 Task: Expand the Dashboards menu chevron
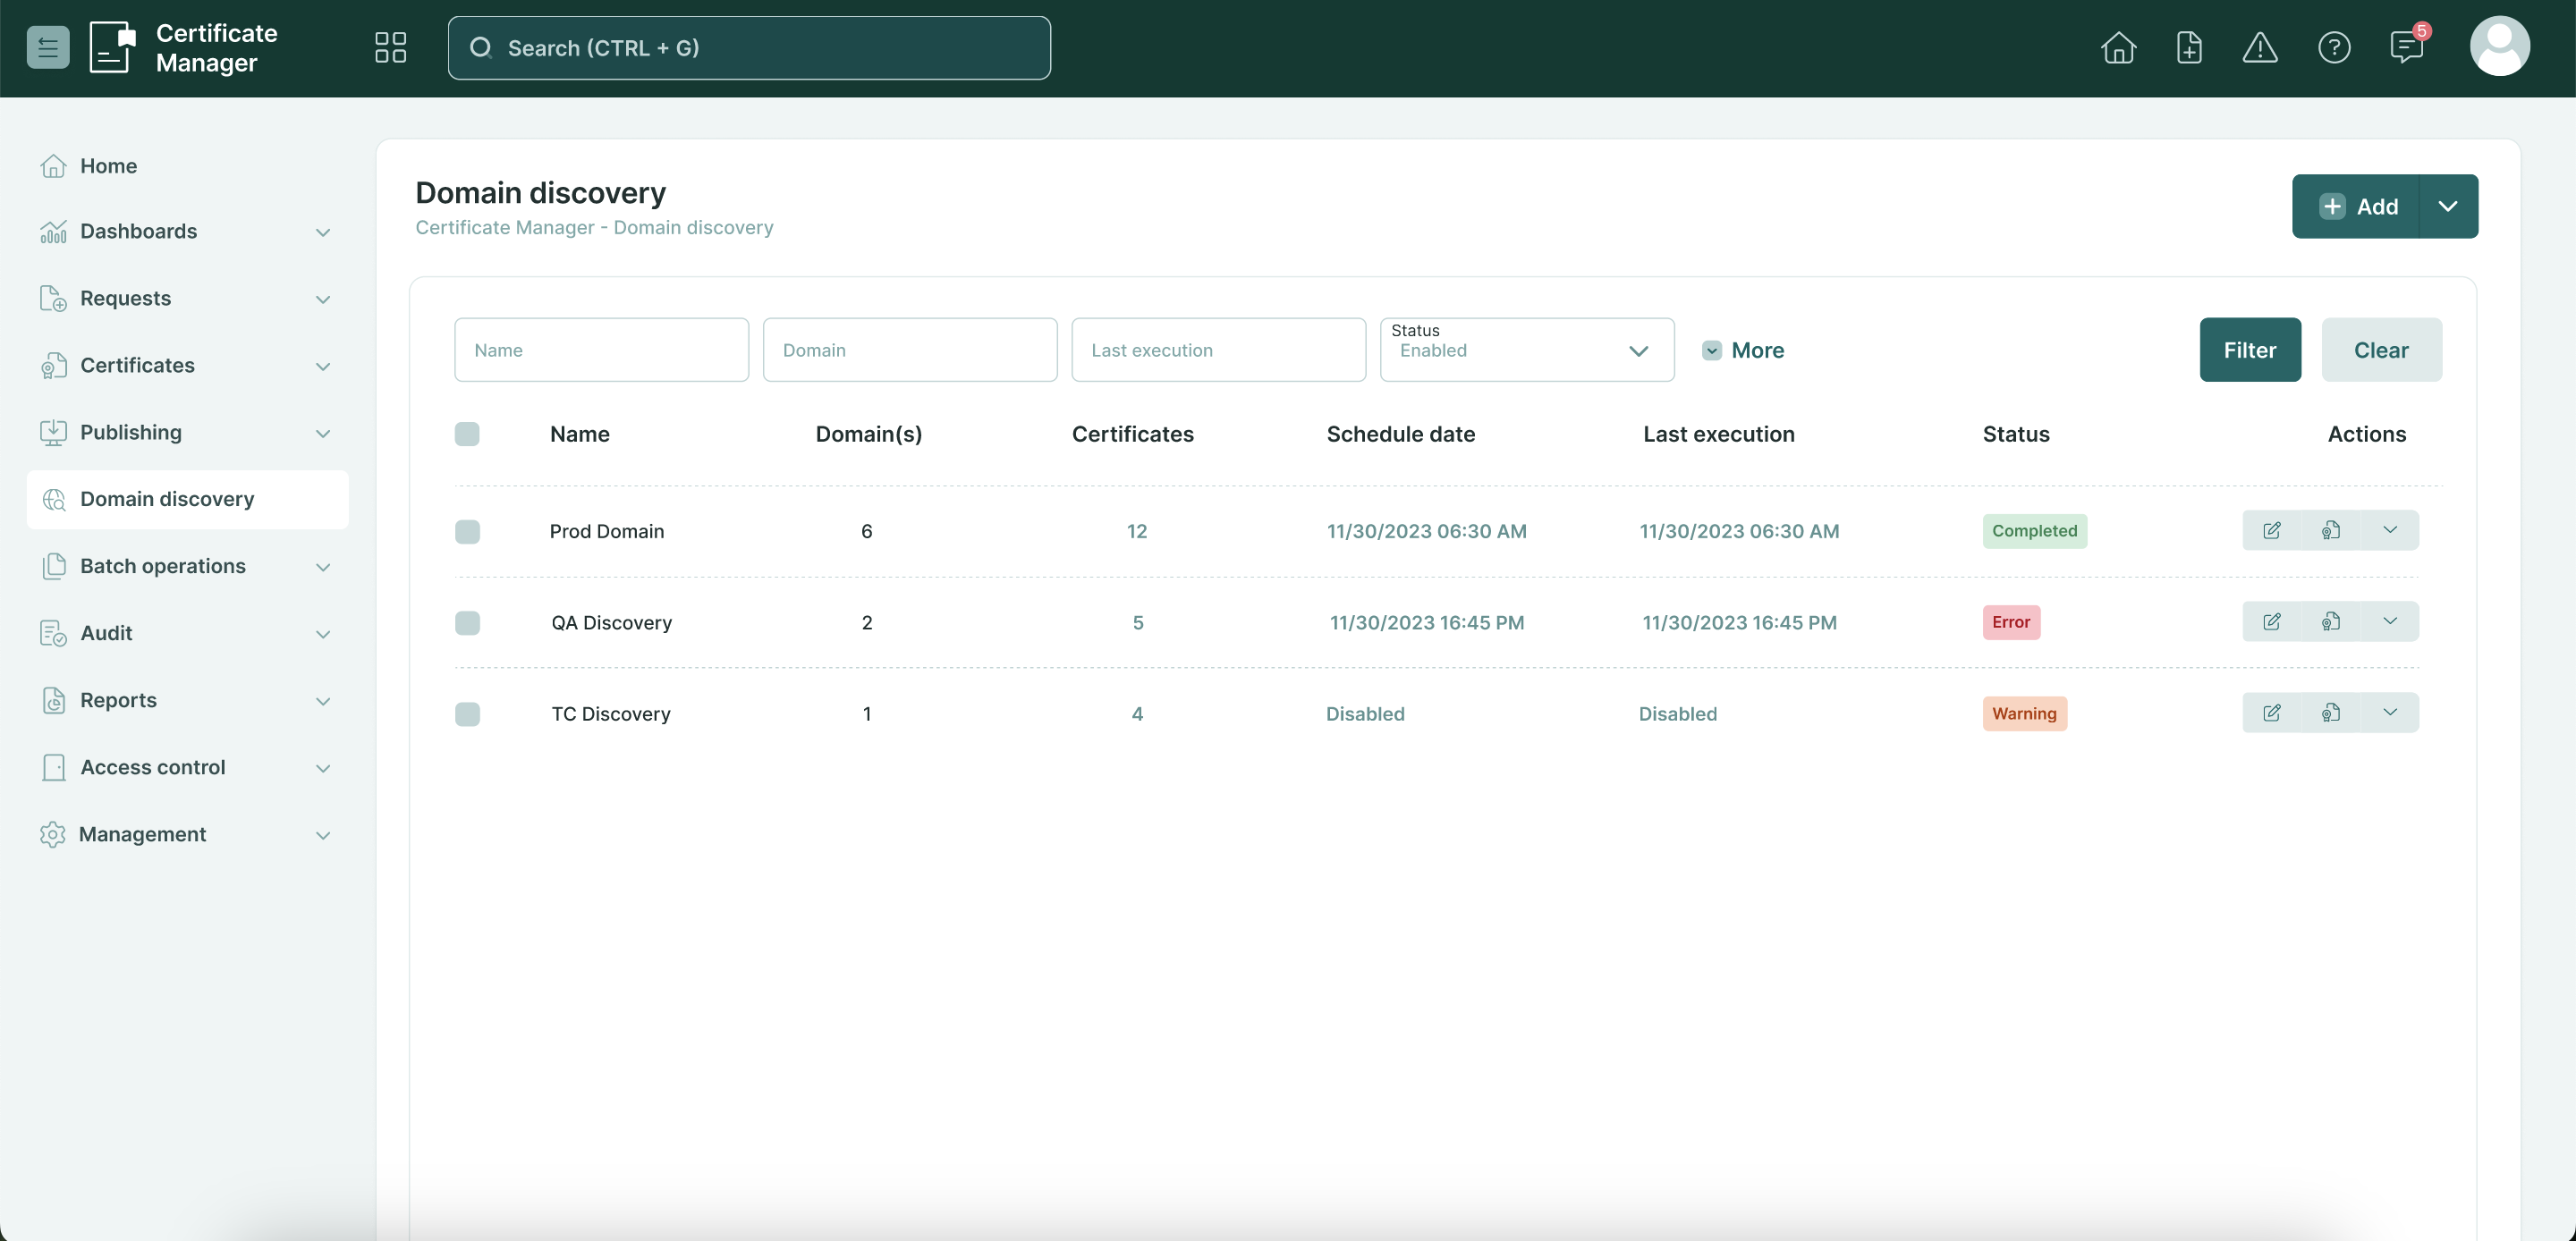click(x=323, y=232)
